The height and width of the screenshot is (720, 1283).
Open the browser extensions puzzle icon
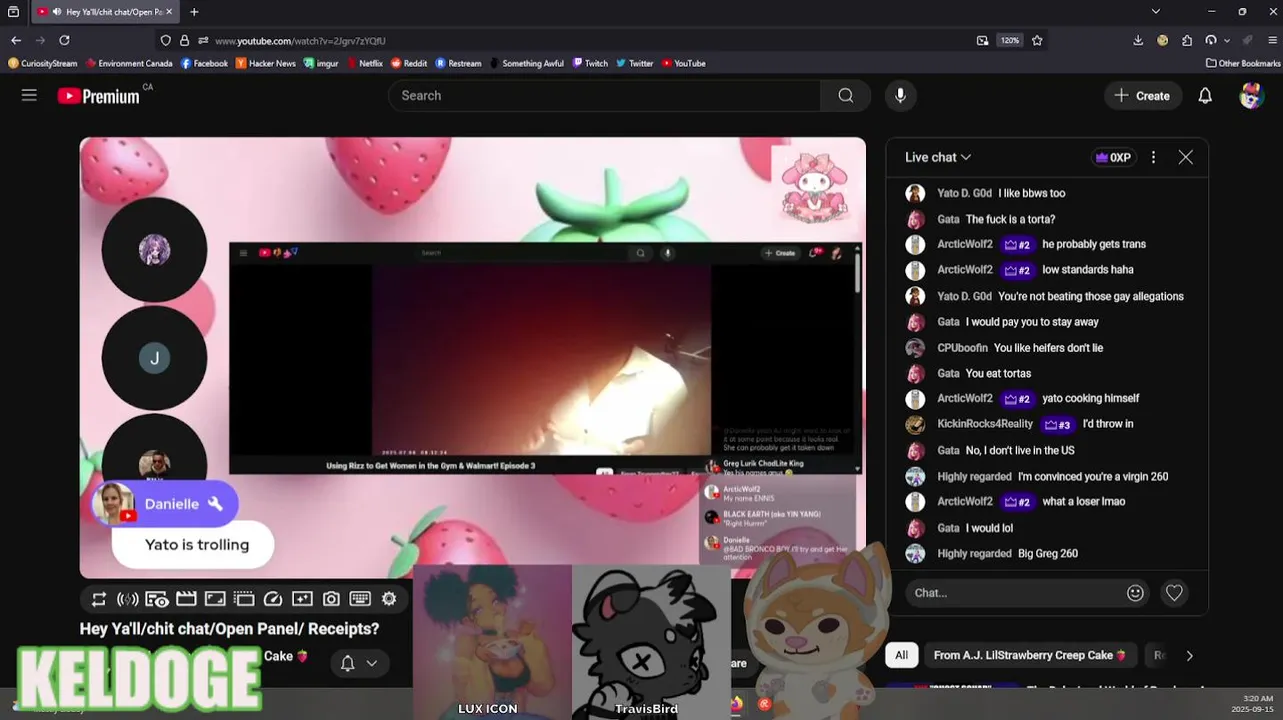(1187, 41)
